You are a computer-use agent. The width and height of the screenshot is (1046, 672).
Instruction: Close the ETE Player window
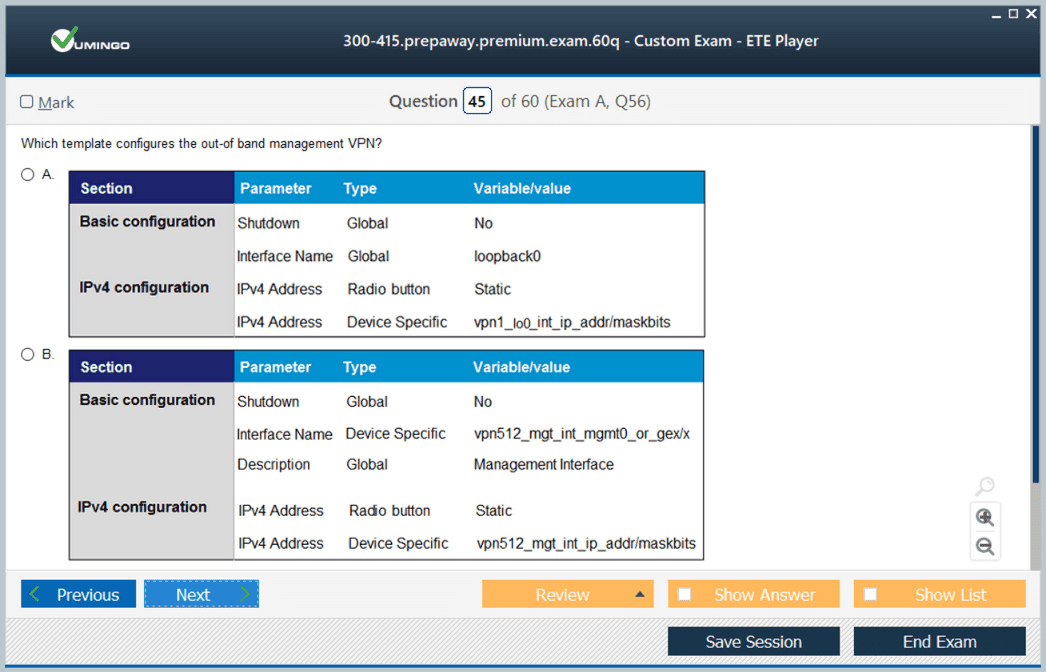pyautogui.click(x=1031, y=14)
